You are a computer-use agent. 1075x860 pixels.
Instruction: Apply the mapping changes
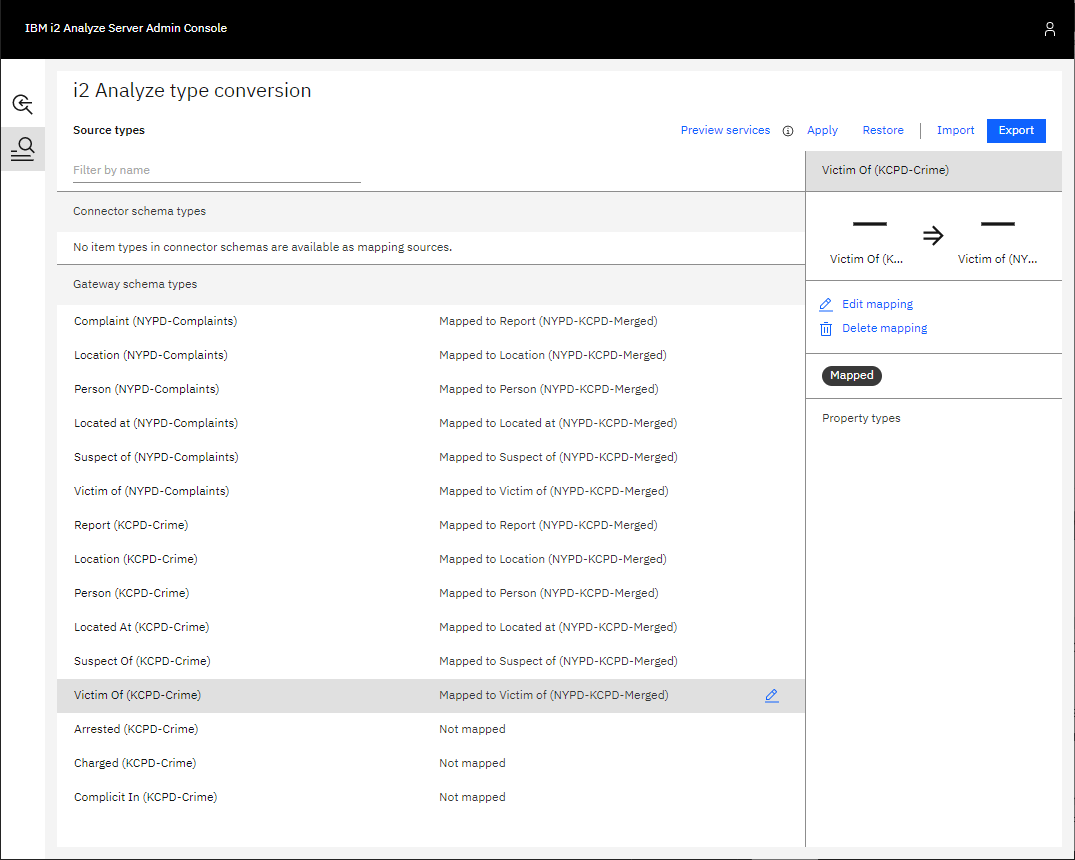click(x=822, y=130)
